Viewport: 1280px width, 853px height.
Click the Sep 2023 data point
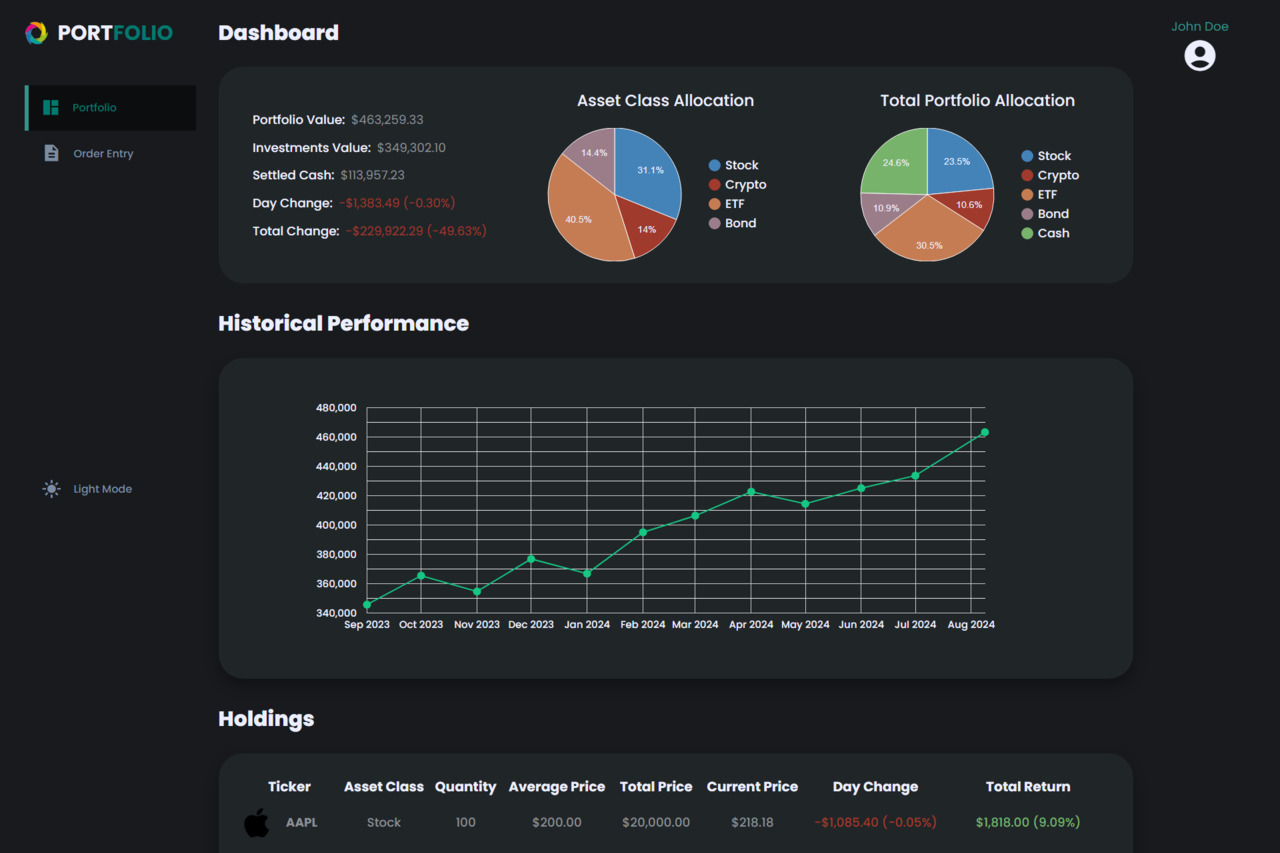click(x=367, y=604)
